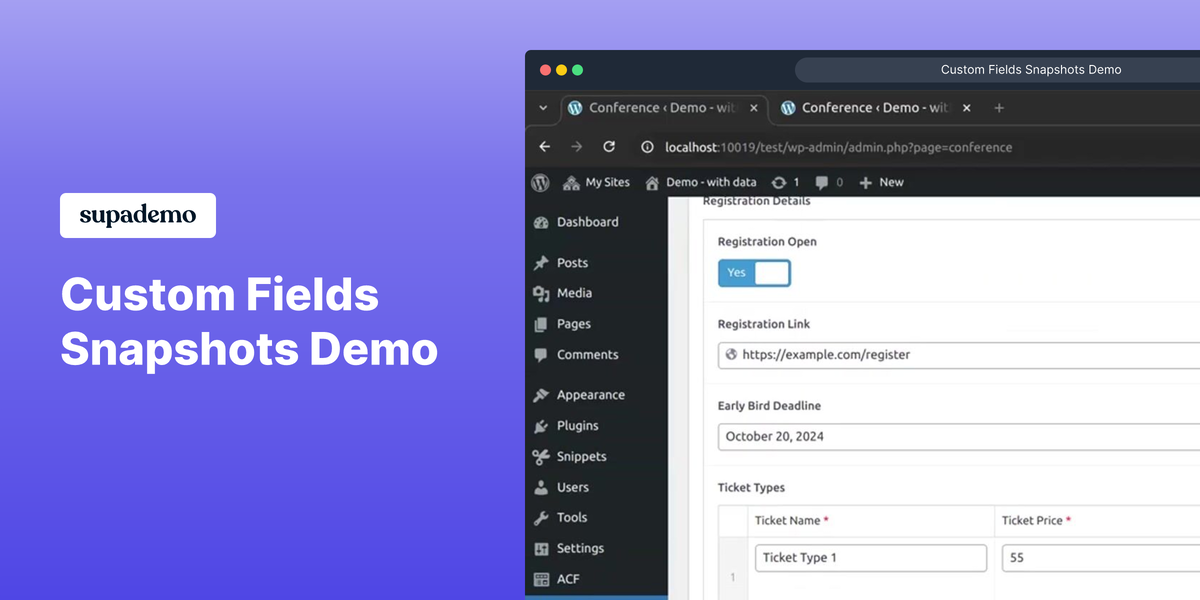The image size is (1200, 600).
Task: Click the WordPress logo in admin bar
Action: click(540, 182)
